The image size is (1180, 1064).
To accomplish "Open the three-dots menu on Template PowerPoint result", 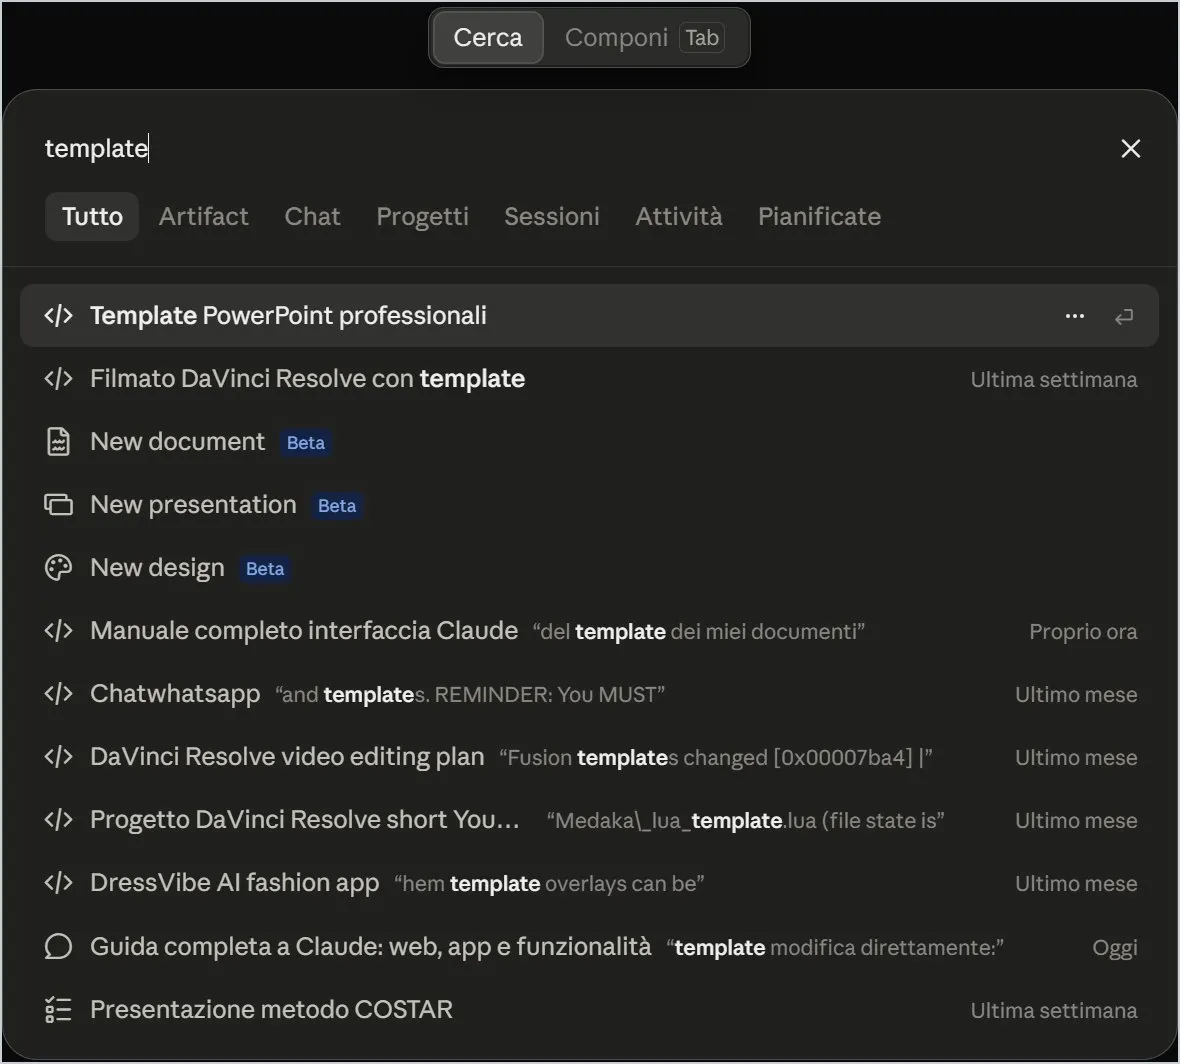I will [x=1075, y=316].
